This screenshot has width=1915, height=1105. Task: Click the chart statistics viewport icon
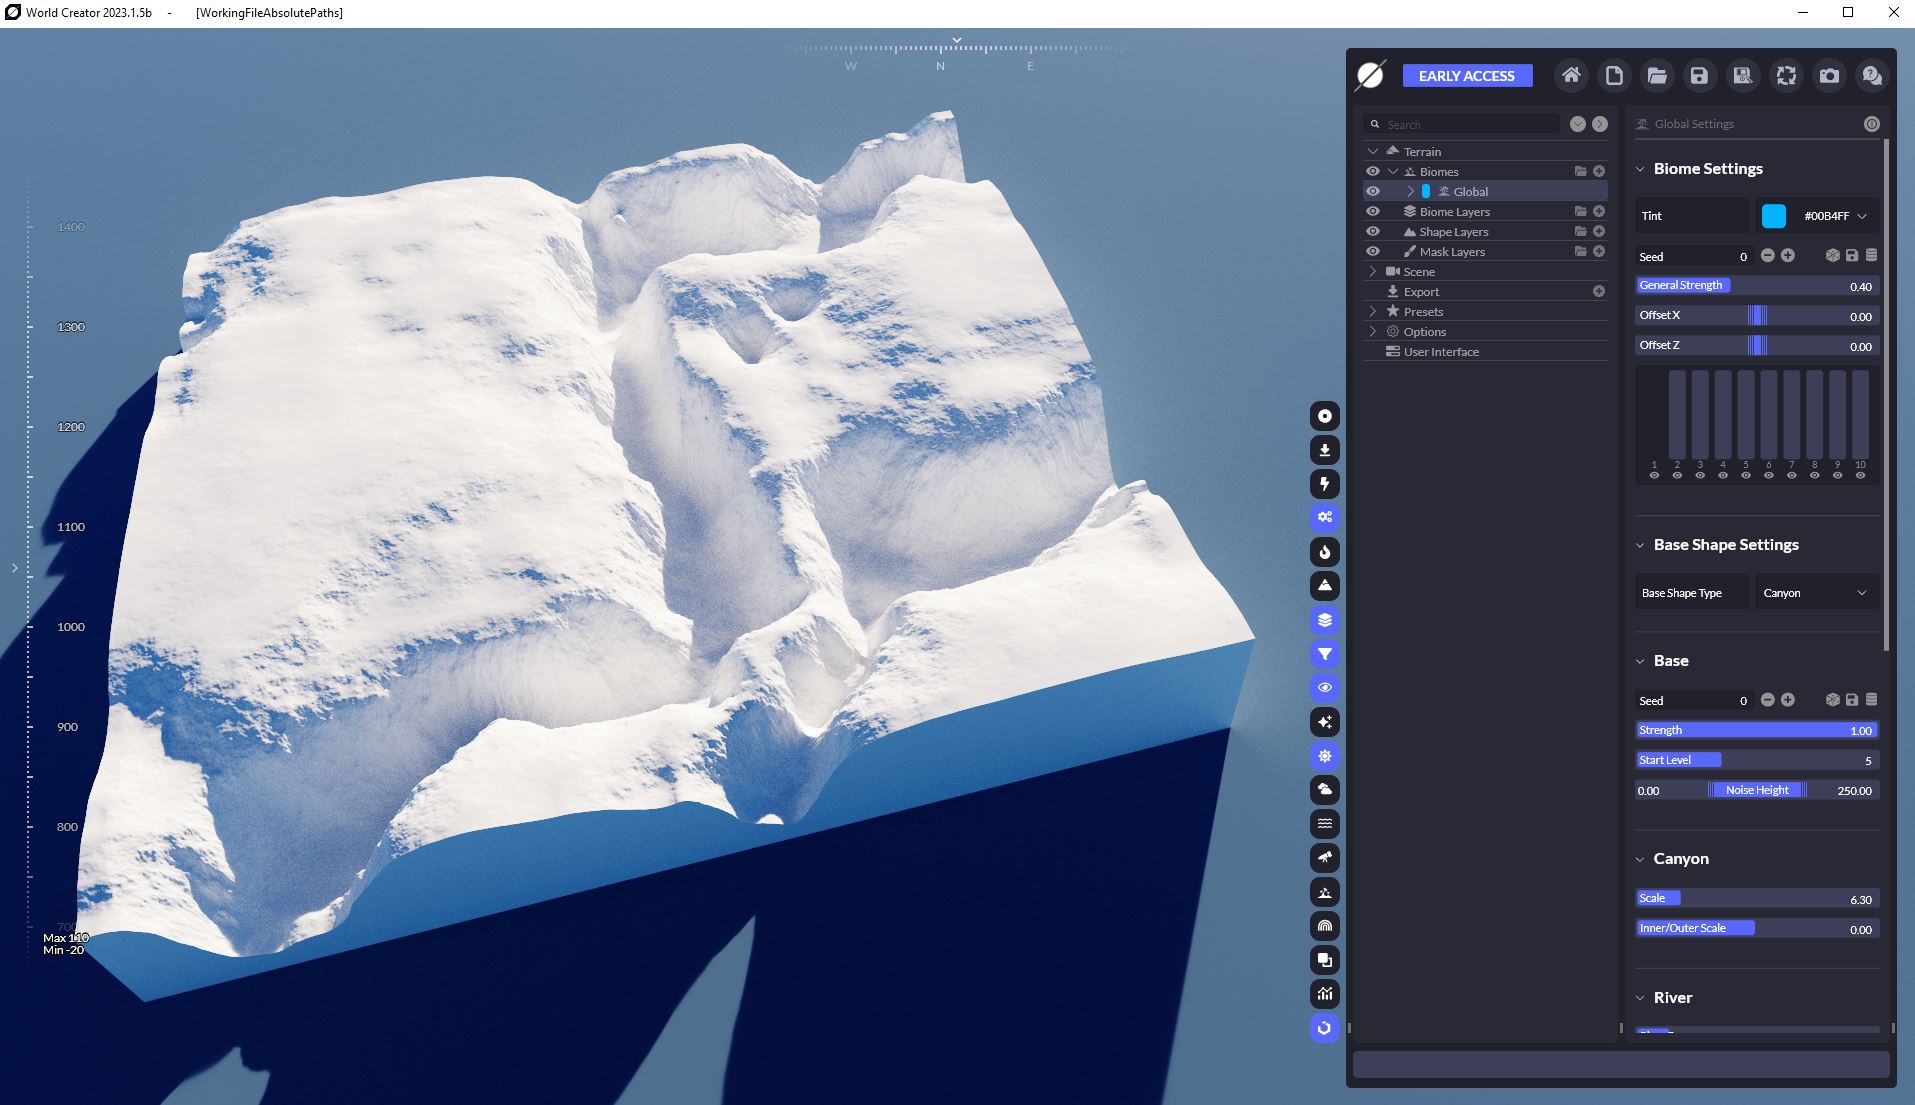[x=1325, y=994]
